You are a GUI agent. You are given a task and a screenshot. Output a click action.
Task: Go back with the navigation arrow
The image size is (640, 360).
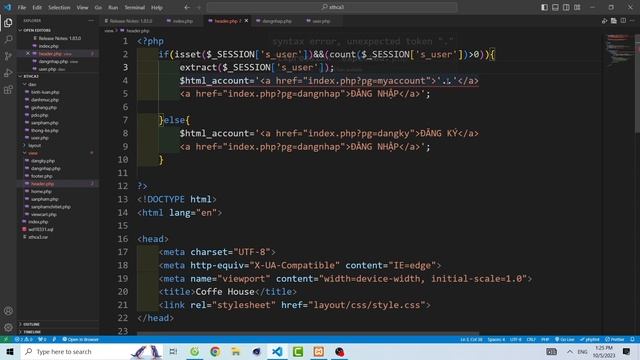187,7
